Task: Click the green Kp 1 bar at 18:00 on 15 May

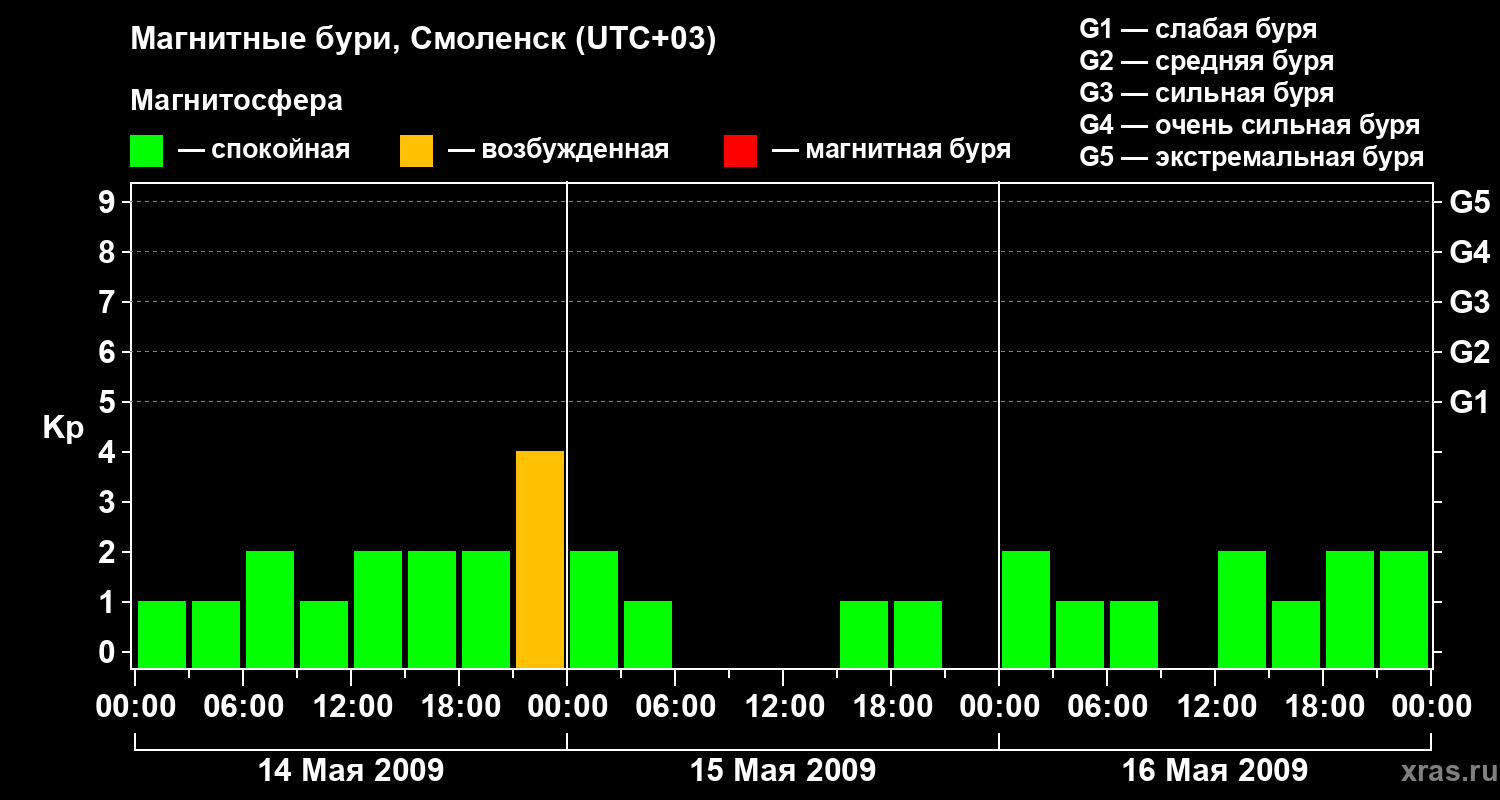Action: coord(918,634)
